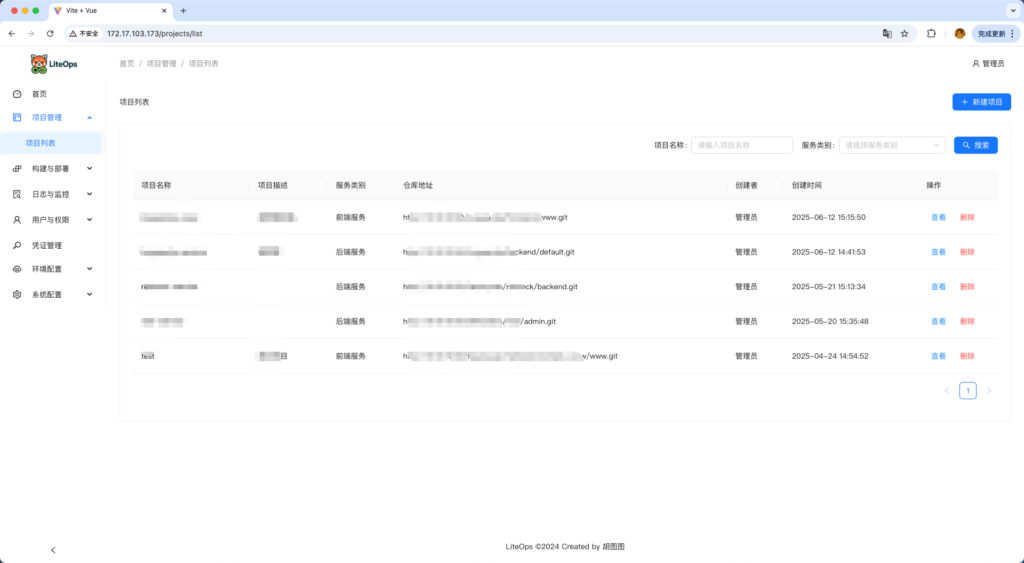Click the 新建项目 button
The image size is (1024, 563).
tap(981, 102)
